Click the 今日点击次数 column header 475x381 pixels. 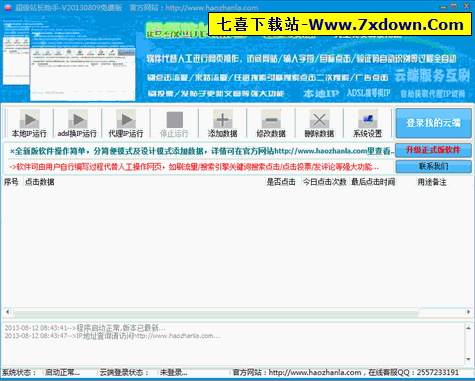coord(325,182)
